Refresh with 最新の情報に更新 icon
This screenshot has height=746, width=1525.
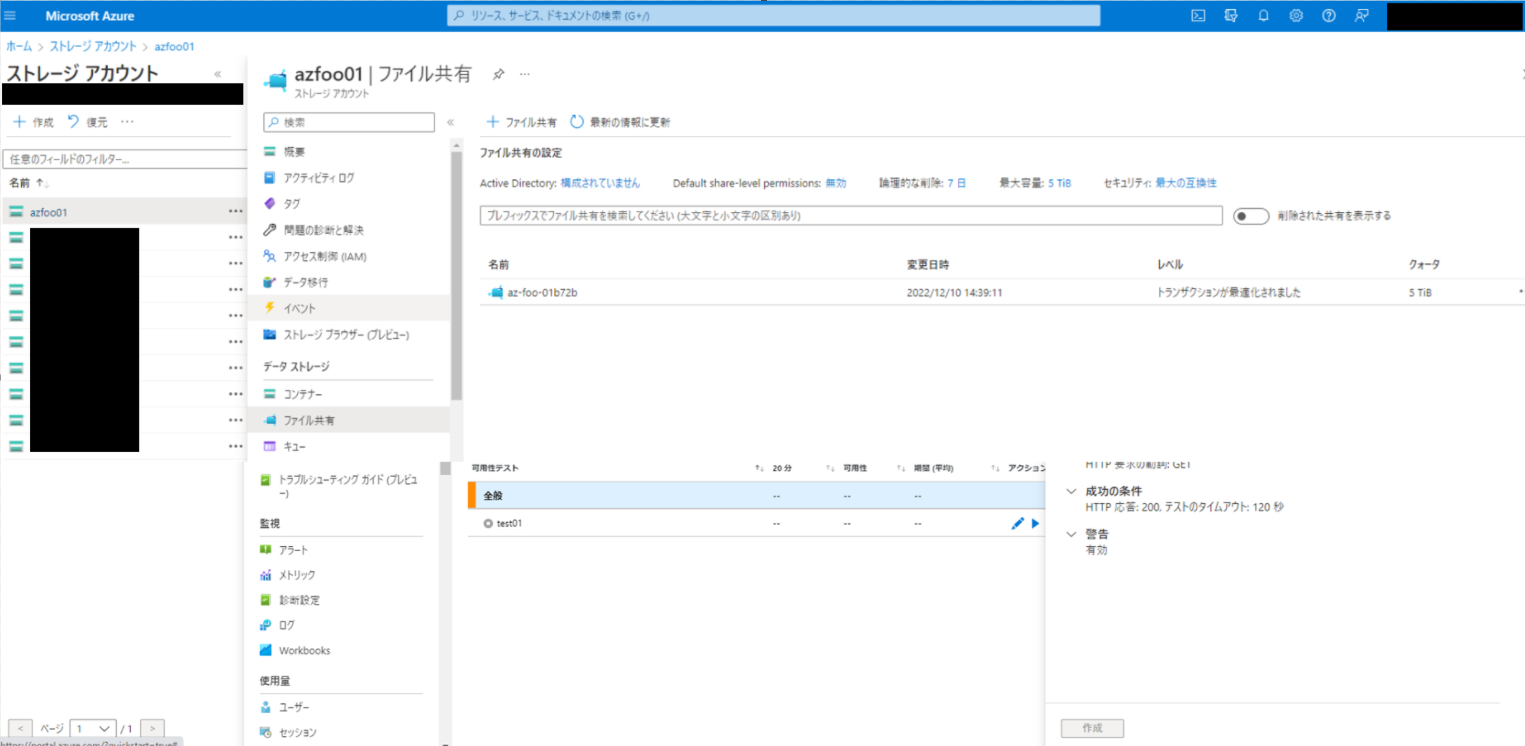tap(575, 122)
